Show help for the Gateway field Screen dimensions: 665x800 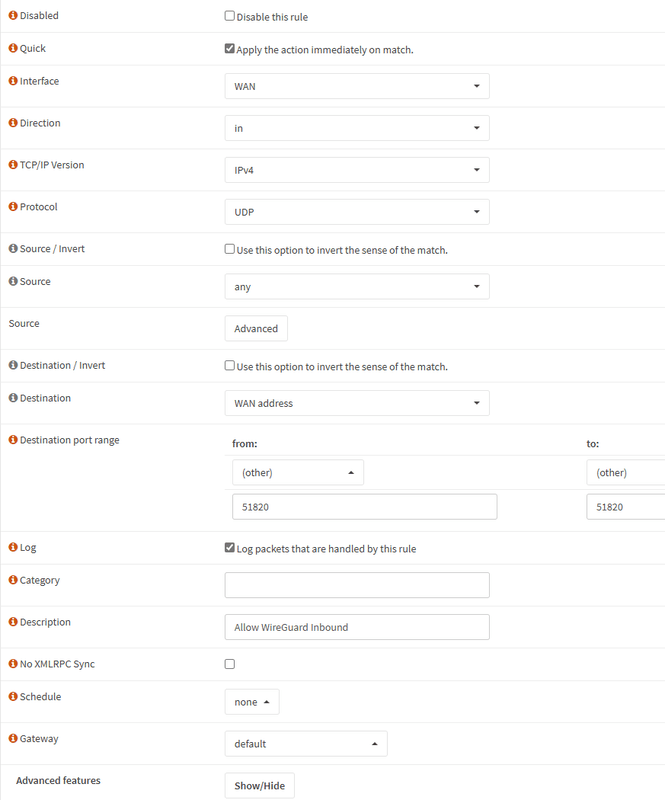[x=13, y=739]
